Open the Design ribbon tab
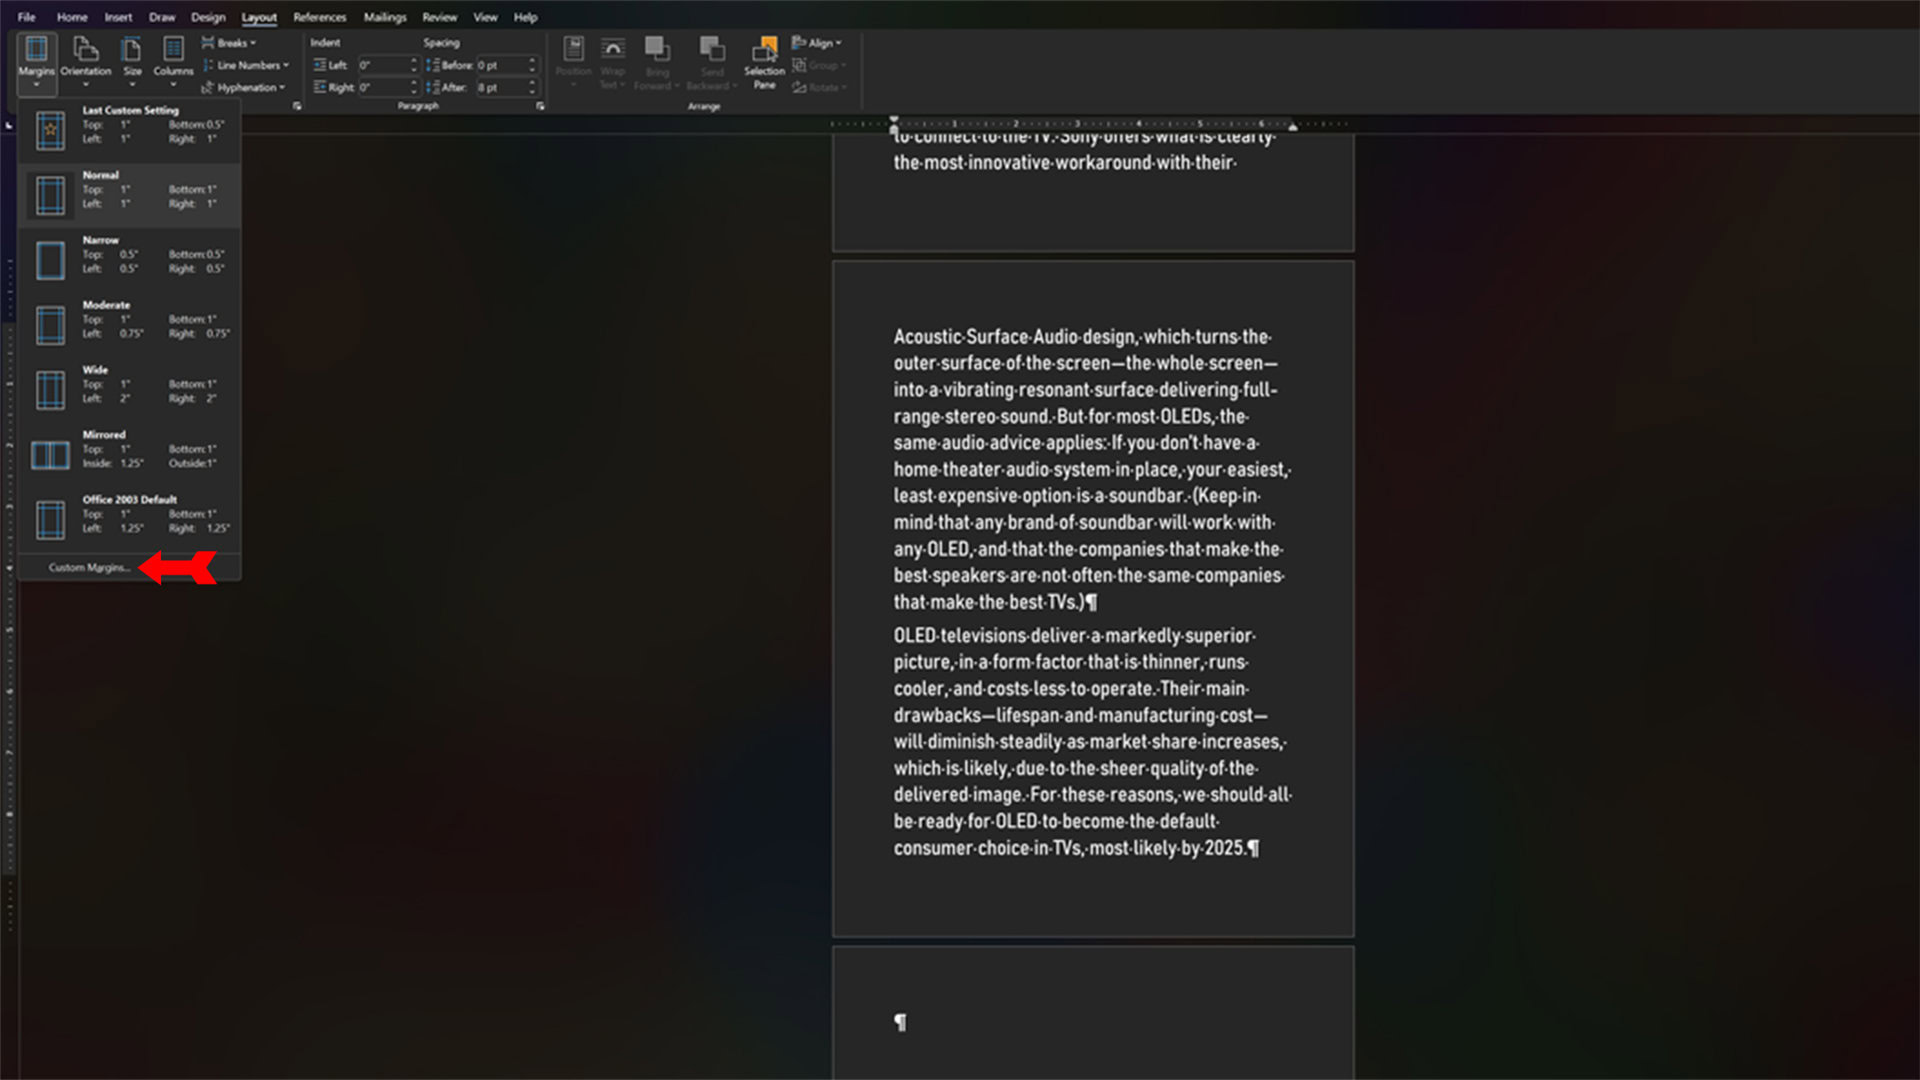Image resolution: width=1920 pixels, height=1080 pixels. tap(208, 17)
